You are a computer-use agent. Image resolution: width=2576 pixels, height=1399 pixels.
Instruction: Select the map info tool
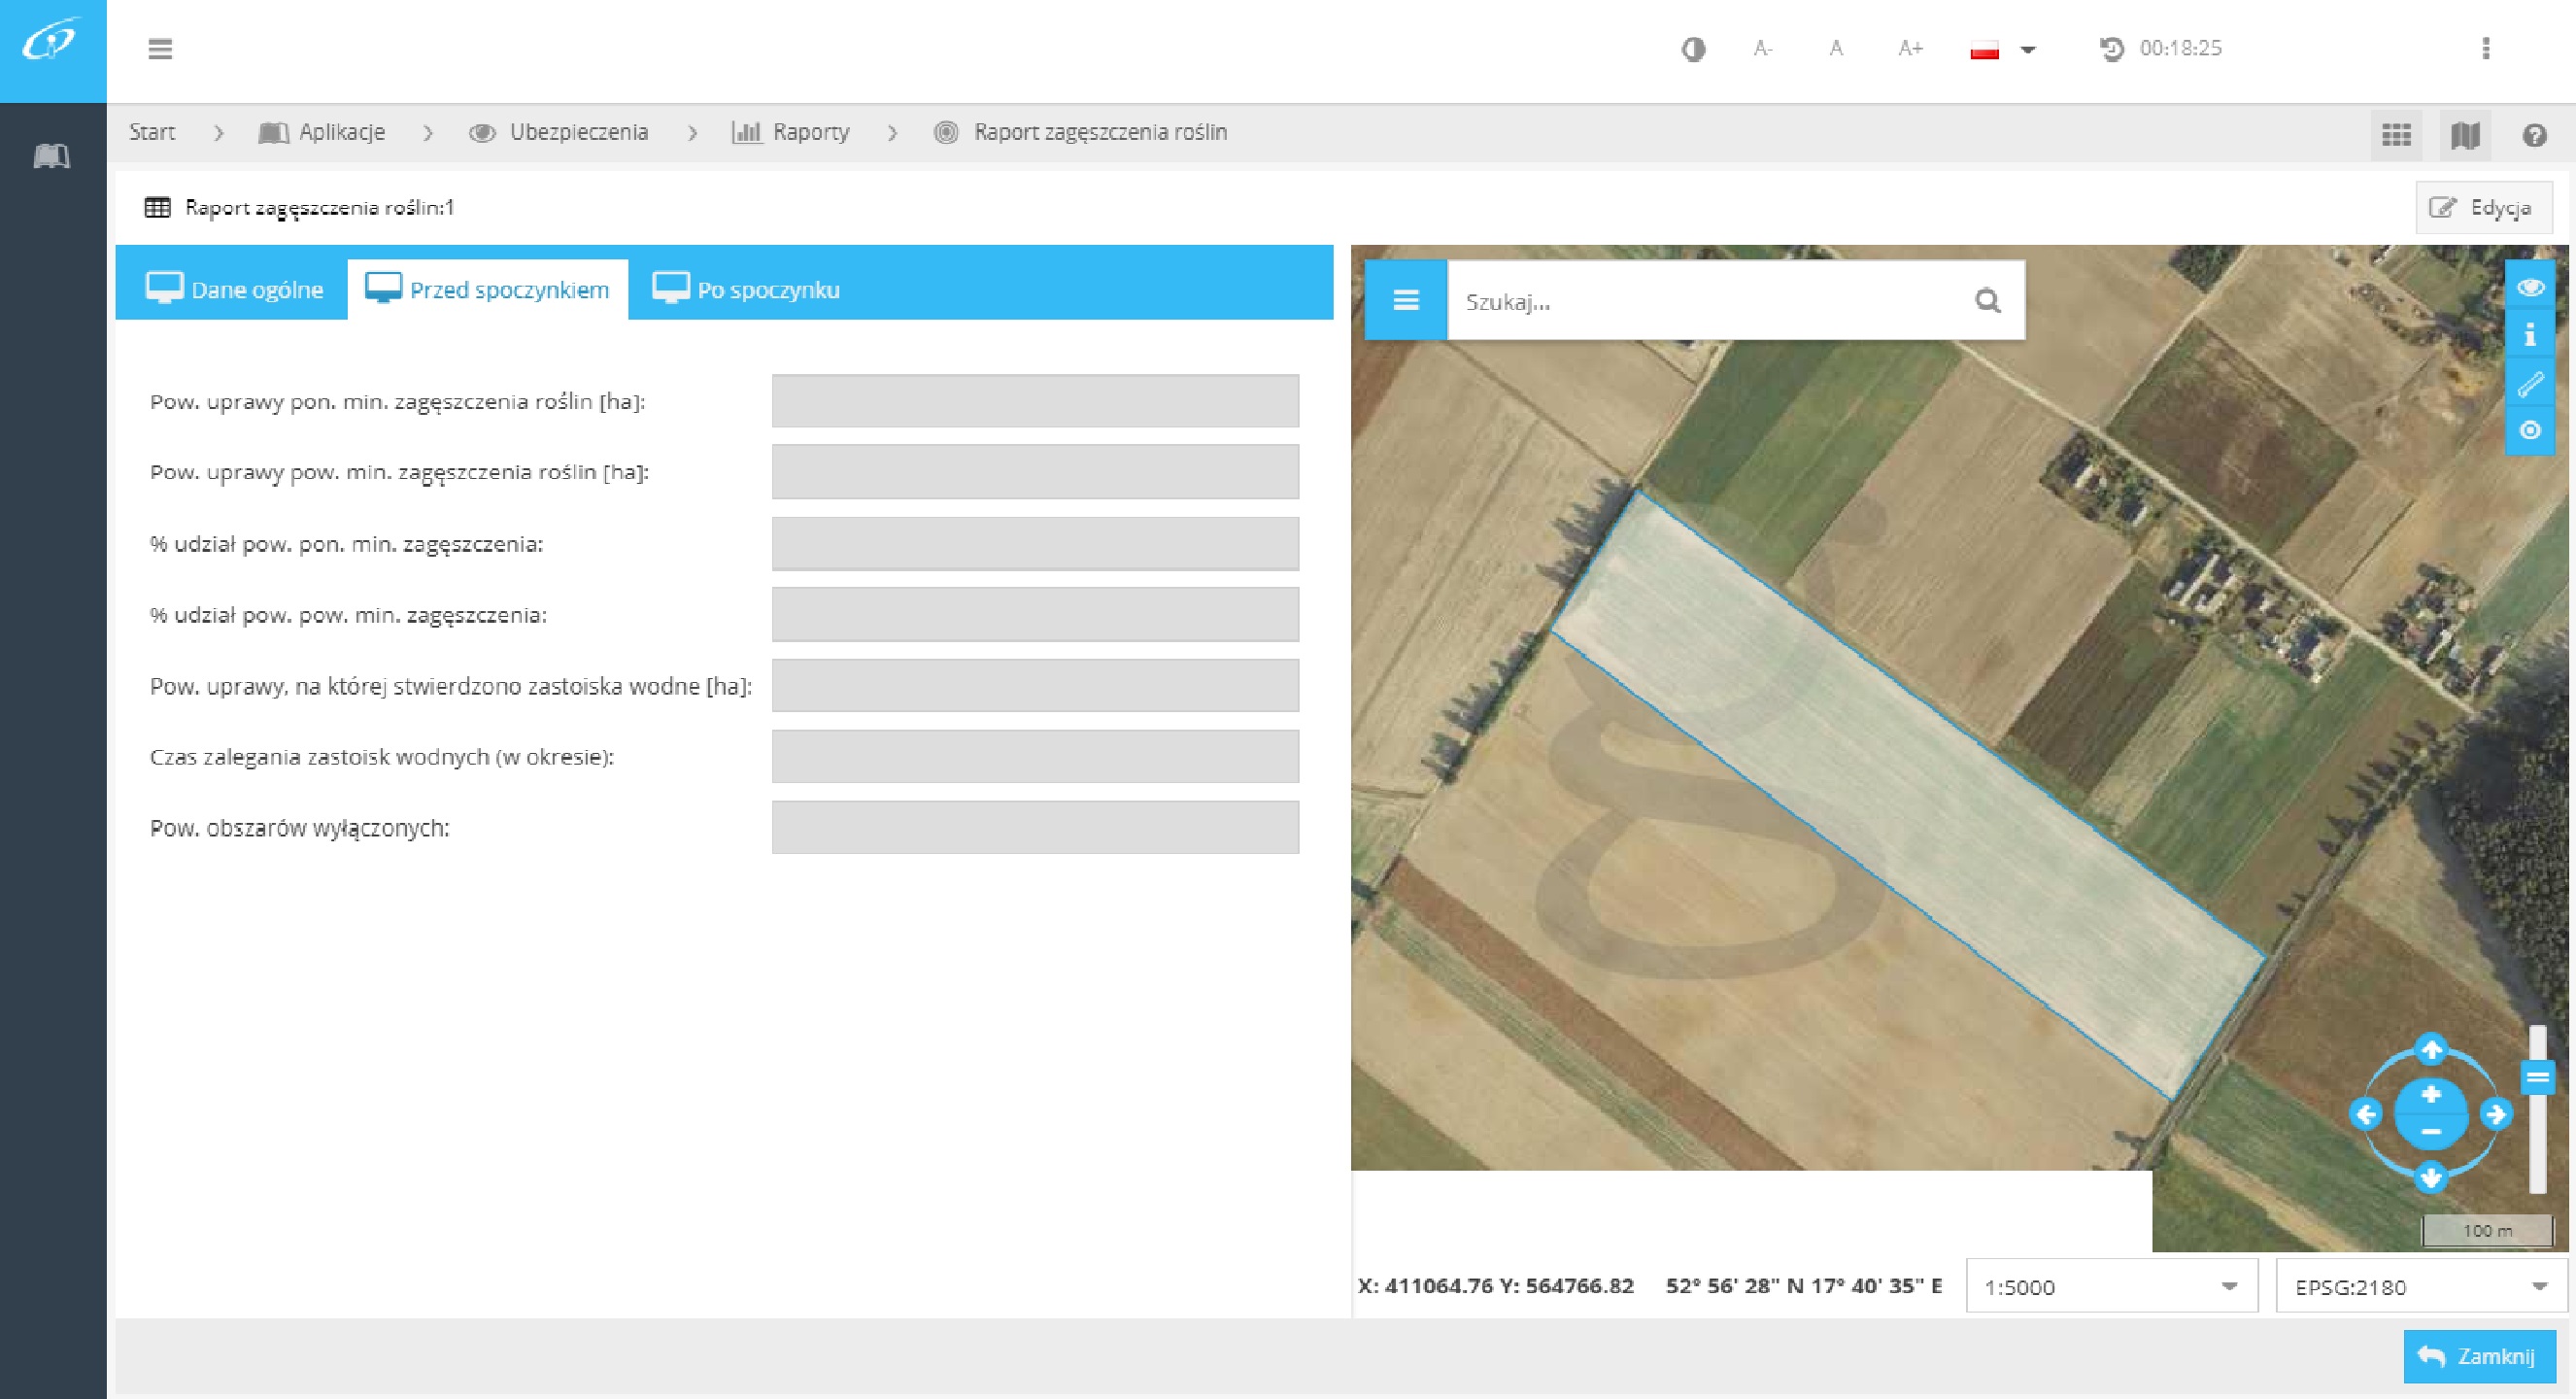pos(2530,335)
